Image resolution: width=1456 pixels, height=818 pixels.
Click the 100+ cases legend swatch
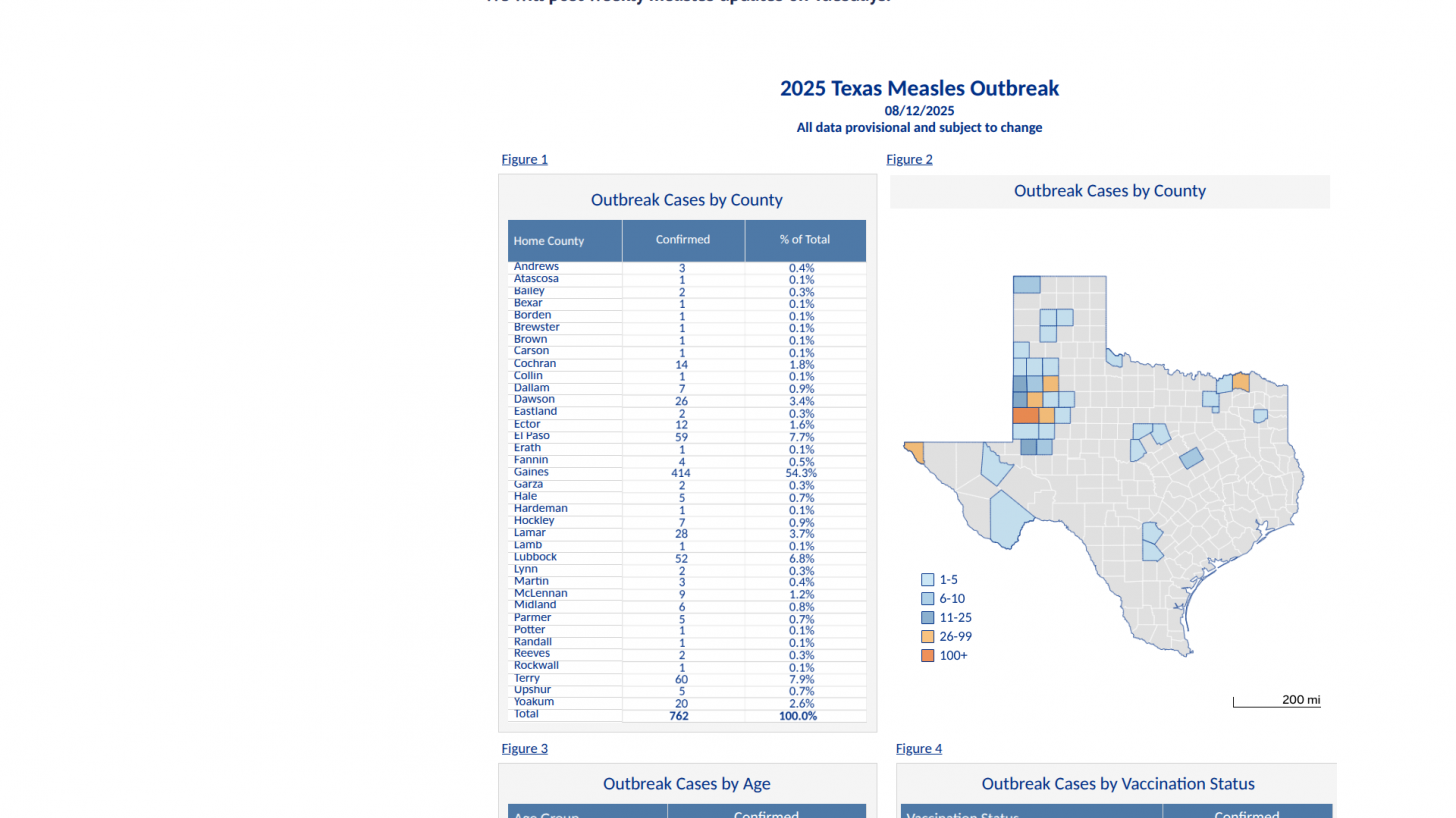point(927,655)
